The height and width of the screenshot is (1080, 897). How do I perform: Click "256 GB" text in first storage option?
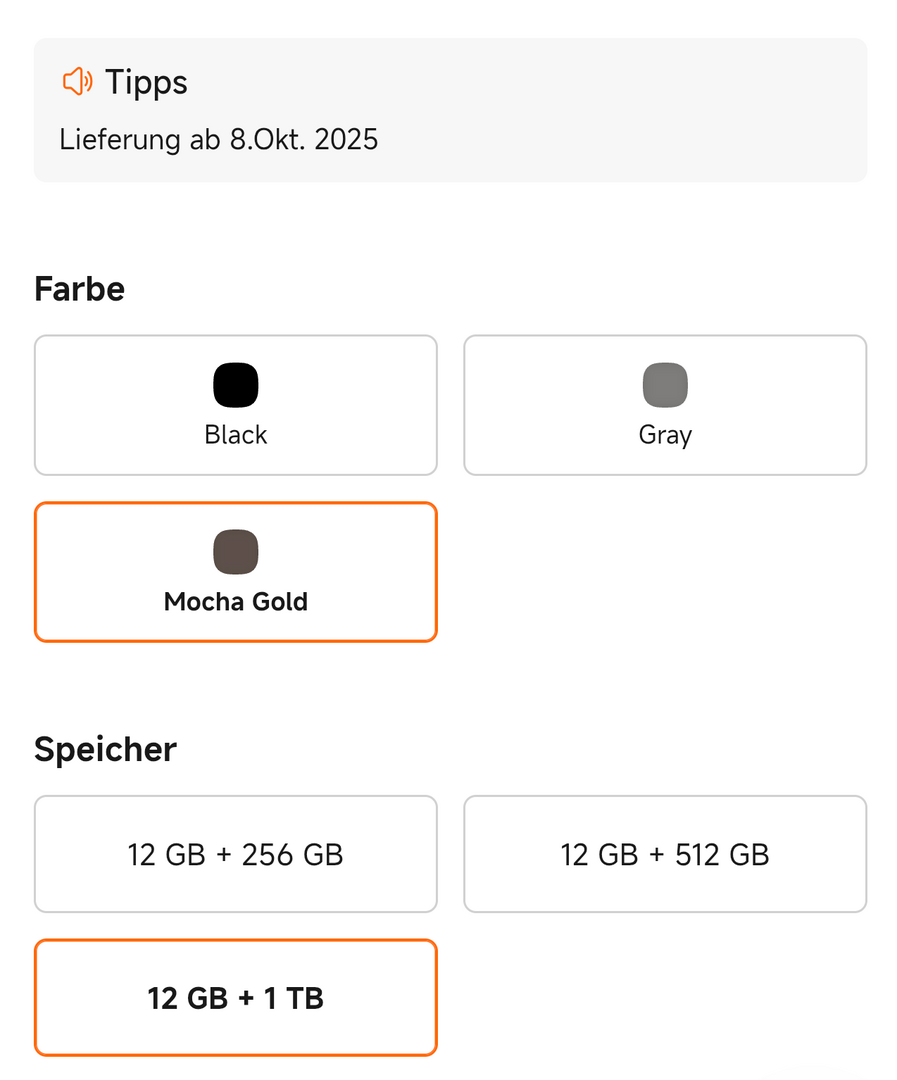pos(294,855)
